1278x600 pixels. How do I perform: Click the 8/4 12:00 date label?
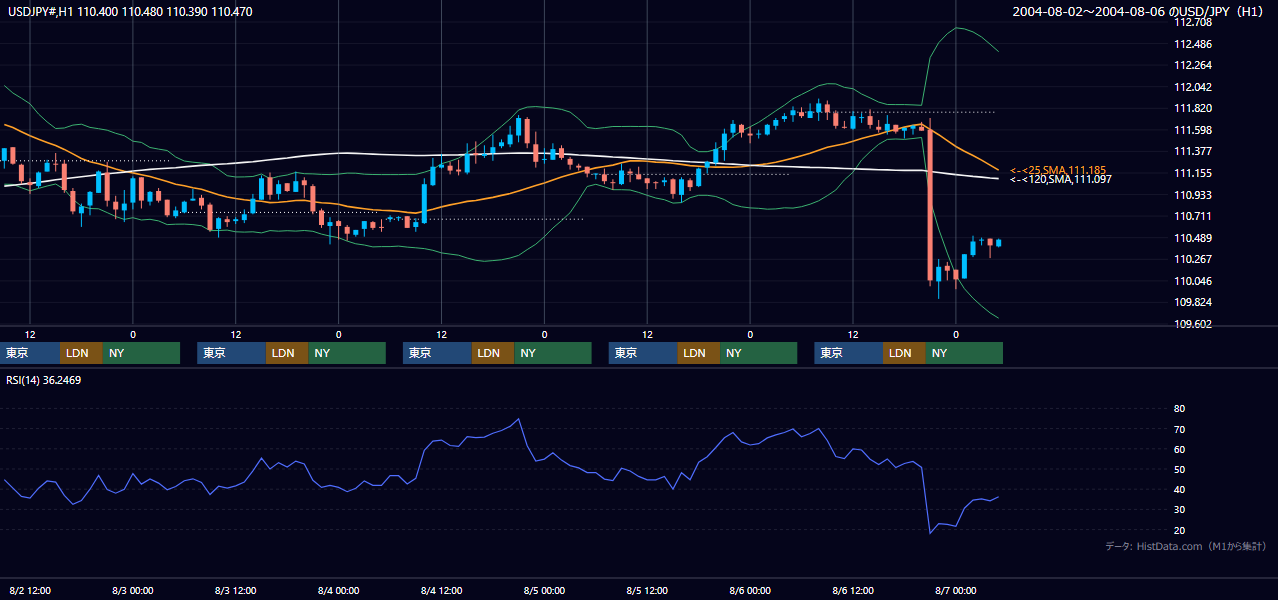point(442,591)
